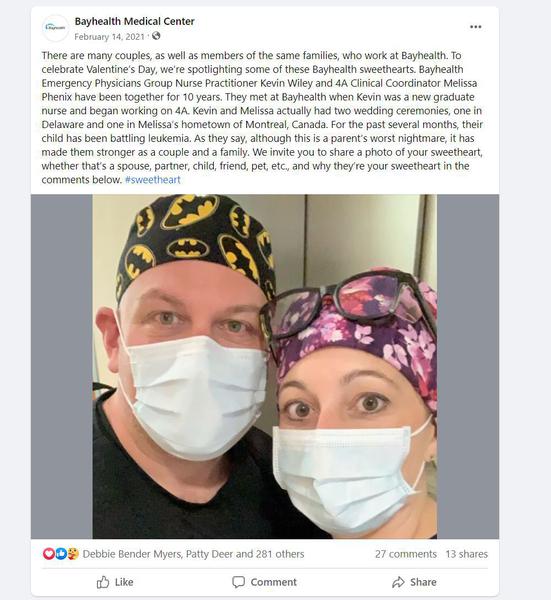View the 13 shares list
Viewport: 551px width, 600px height.
point(467,554)
